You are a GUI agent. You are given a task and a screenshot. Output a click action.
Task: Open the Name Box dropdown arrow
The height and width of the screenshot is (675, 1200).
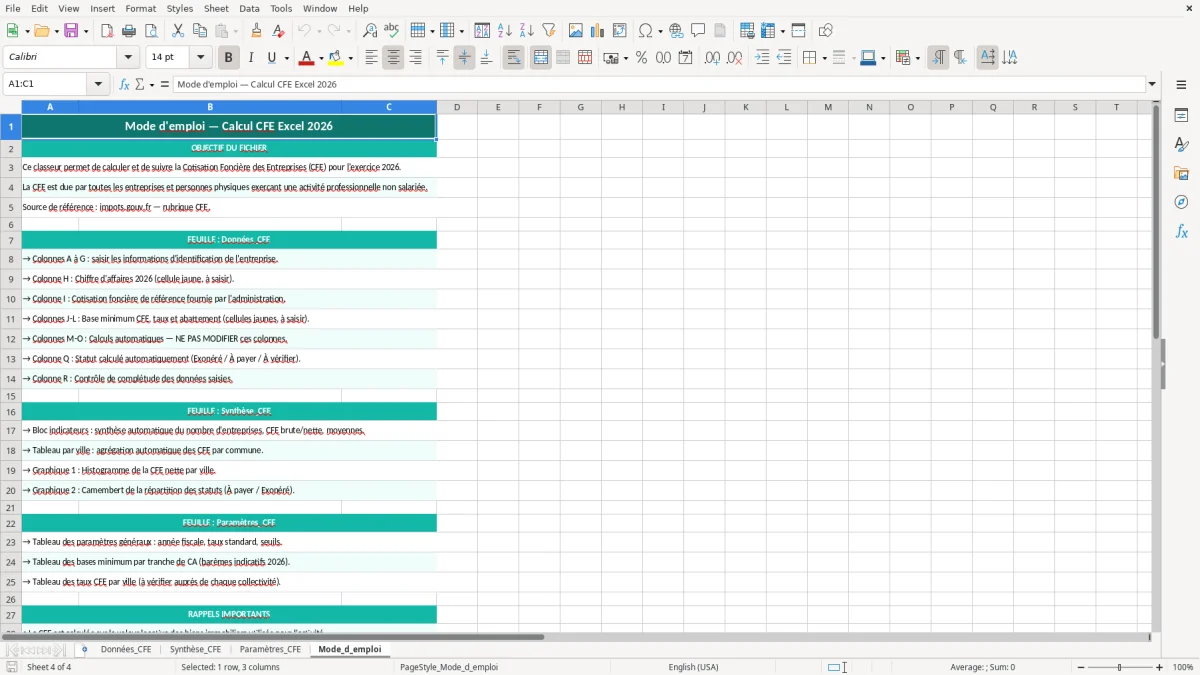pos(98,84)
